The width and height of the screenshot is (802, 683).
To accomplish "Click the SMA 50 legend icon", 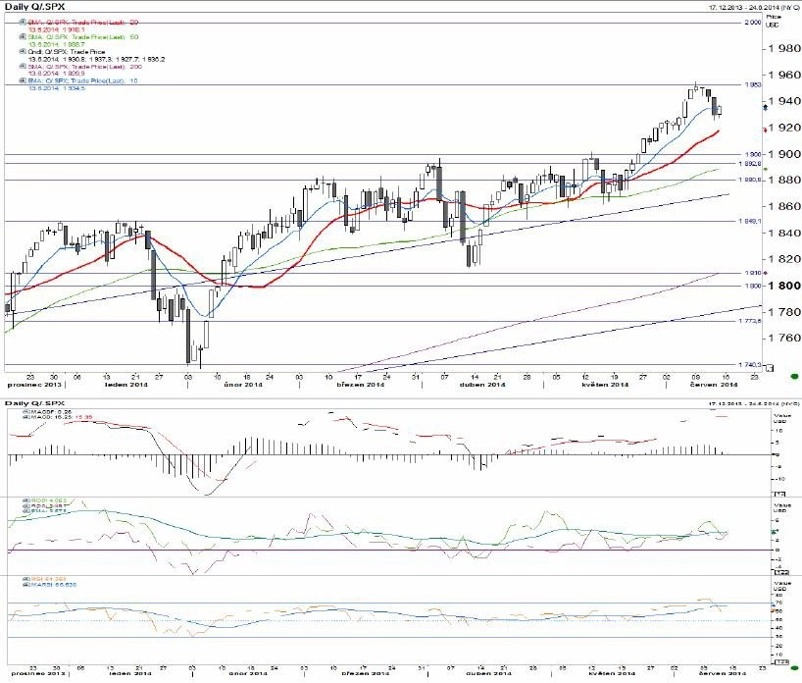I will (23, 37).
